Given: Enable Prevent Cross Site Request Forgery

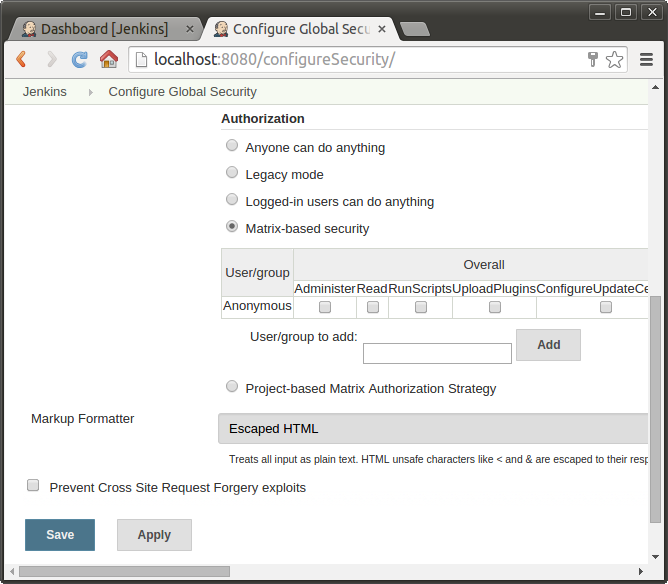Looking at the screenshot, I should (x=33, y=485).
